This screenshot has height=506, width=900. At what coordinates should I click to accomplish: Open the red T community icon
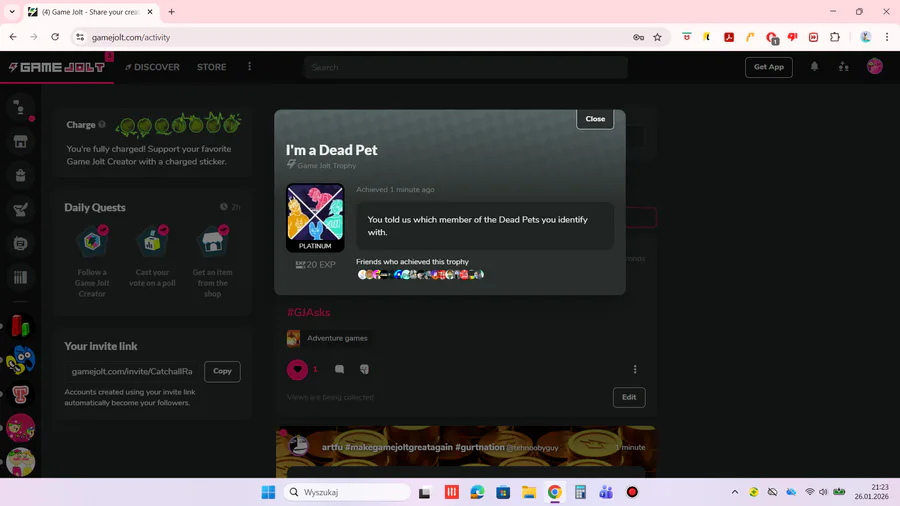pyautogui.click(x=21, y=394)
